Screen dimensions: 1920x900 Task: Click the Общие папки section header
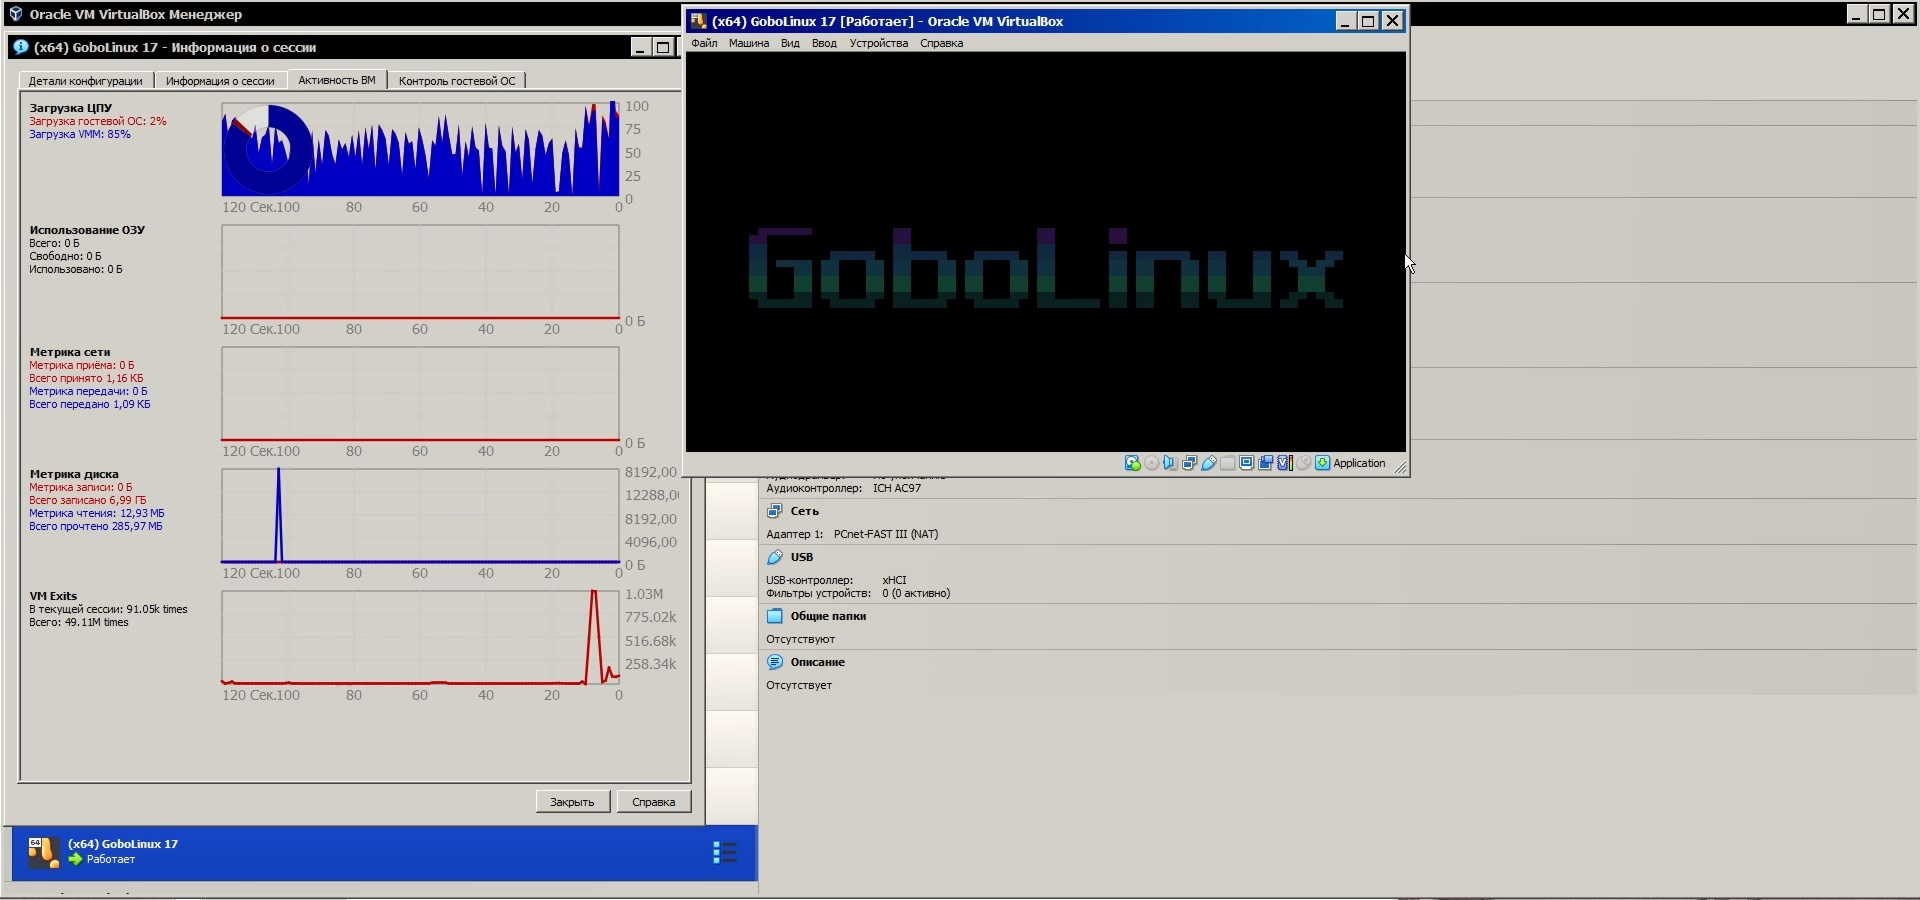pos(828,616)
